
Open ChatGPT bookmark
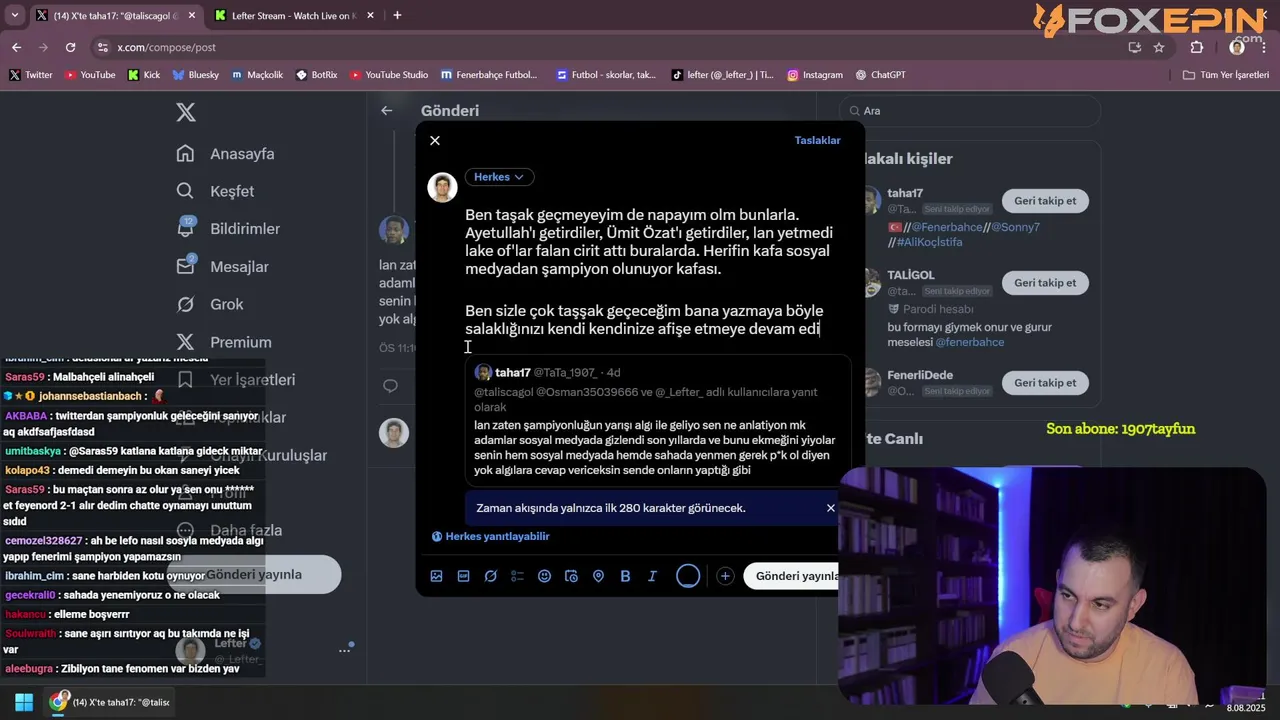(x=881, y=75)
